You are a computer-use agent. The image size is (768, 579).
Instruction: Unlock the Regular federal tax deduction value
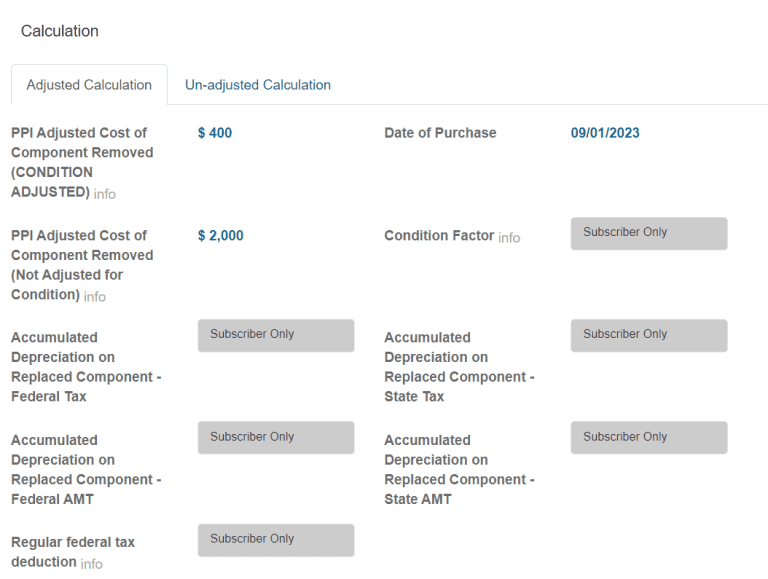(x=276, y=540)
